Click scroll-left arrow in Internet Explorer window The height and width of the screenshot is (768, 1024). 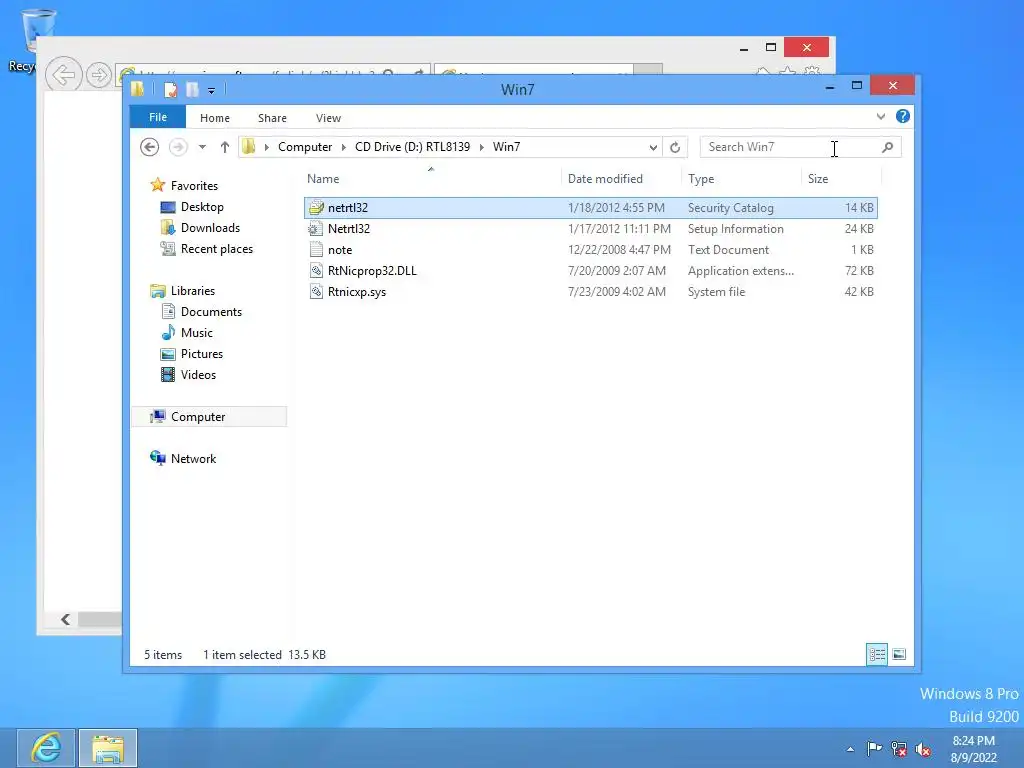(x=65, y=619)
